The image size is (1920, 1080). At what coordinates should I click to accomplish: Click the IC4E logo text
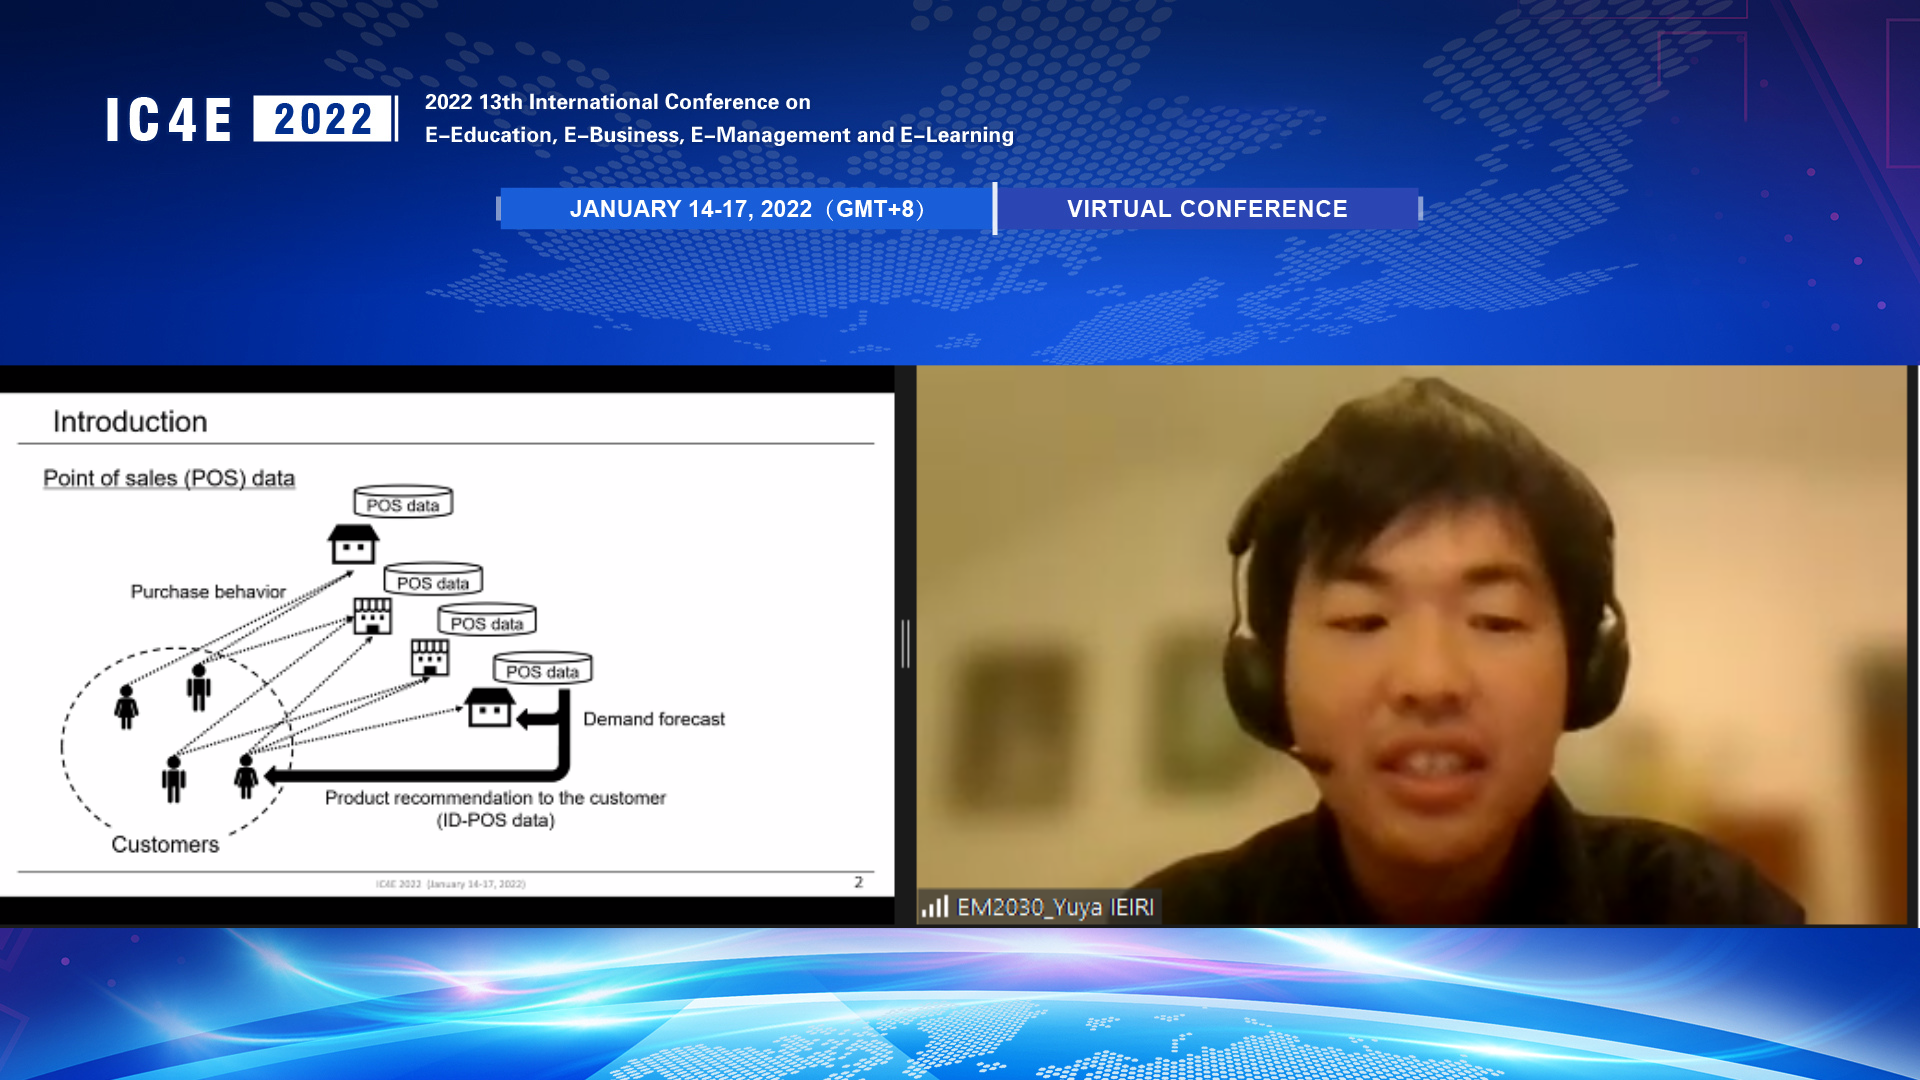click(x=169, y=120)
